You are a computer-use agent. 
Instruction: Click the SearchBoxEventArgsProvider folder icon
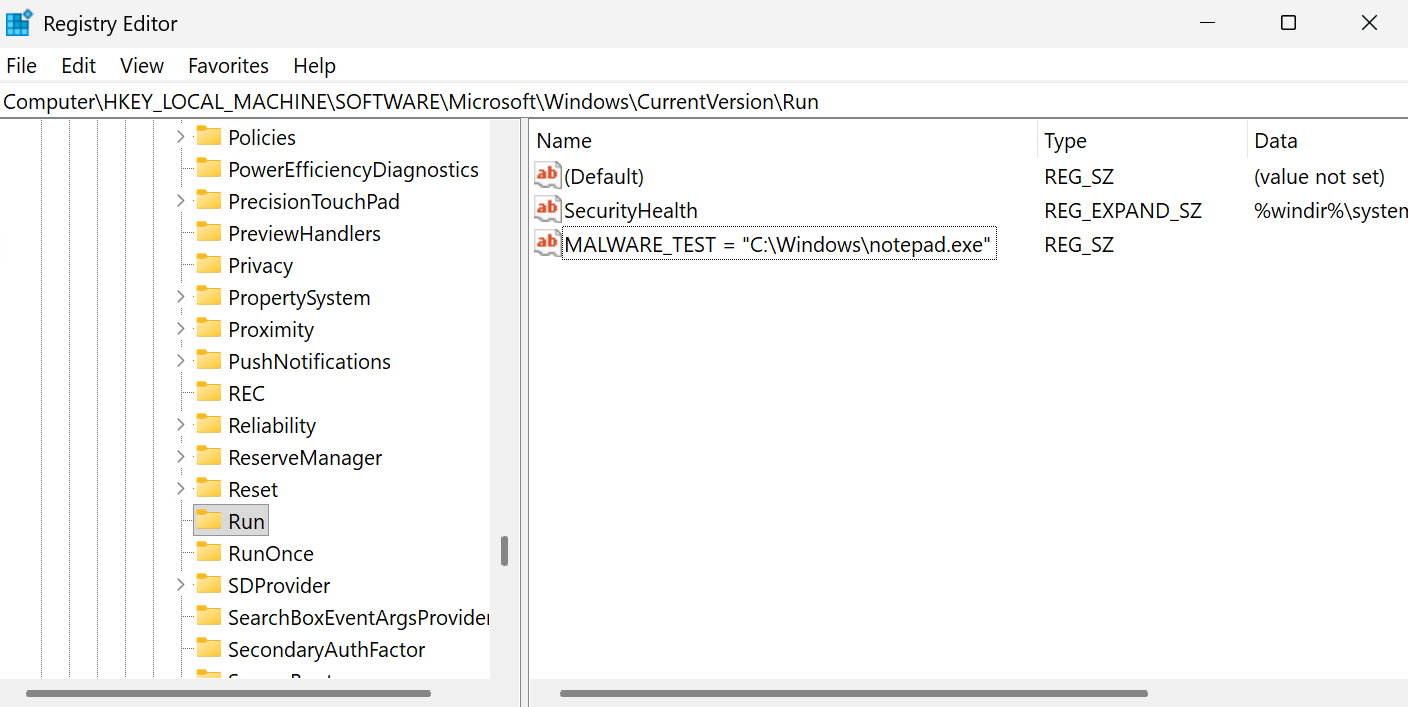click(x=209, y=617)
